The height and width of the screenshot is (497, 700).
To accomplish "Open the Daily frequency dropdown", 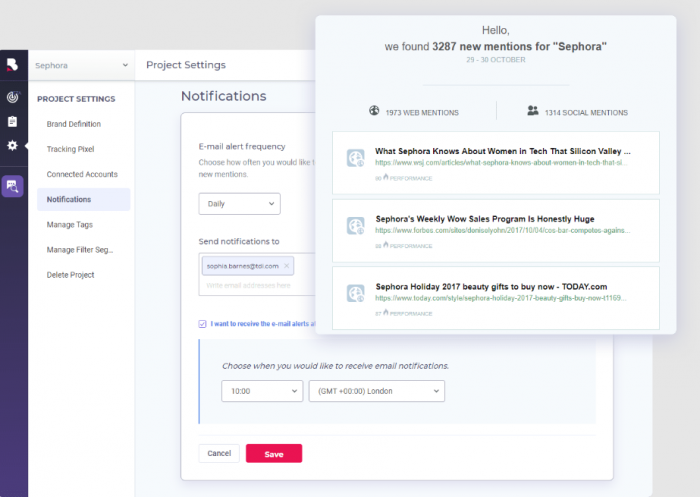I will point(240,204).
